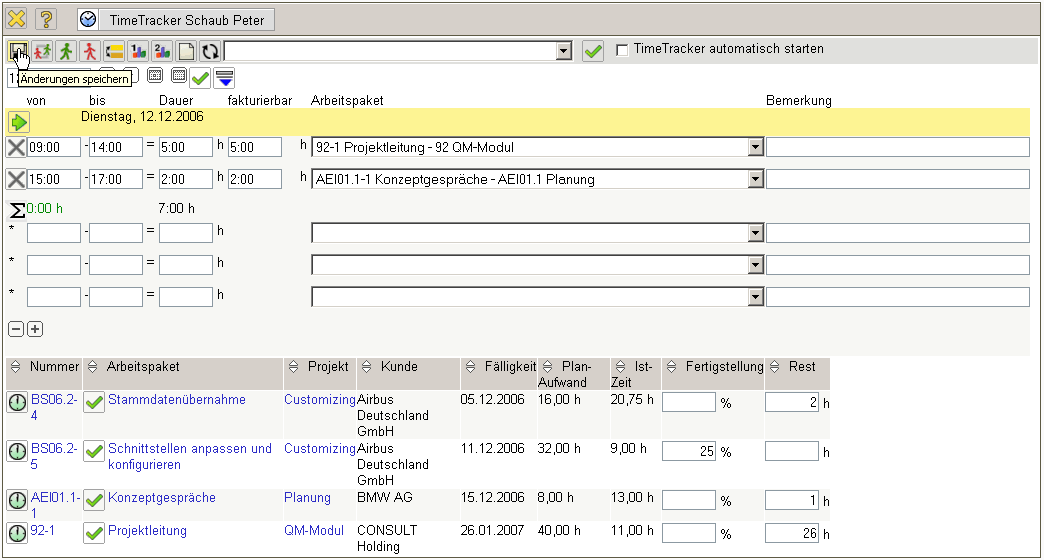Click the red walking person icon
This screenshot has height=560, width=1044.
90,51
